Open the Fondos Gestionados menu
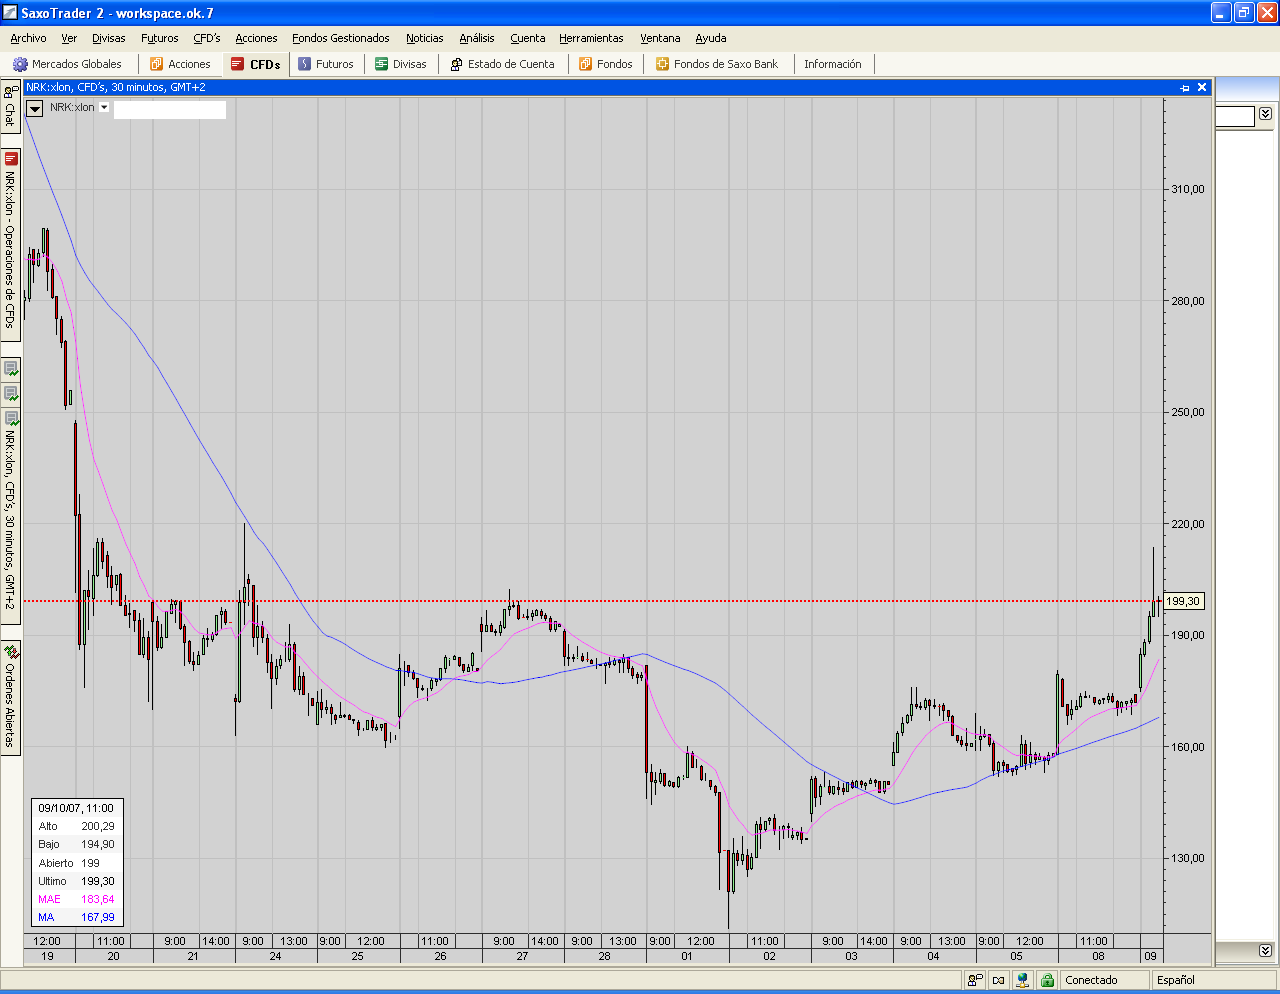The image size is (1280, 994). point(341,38)
